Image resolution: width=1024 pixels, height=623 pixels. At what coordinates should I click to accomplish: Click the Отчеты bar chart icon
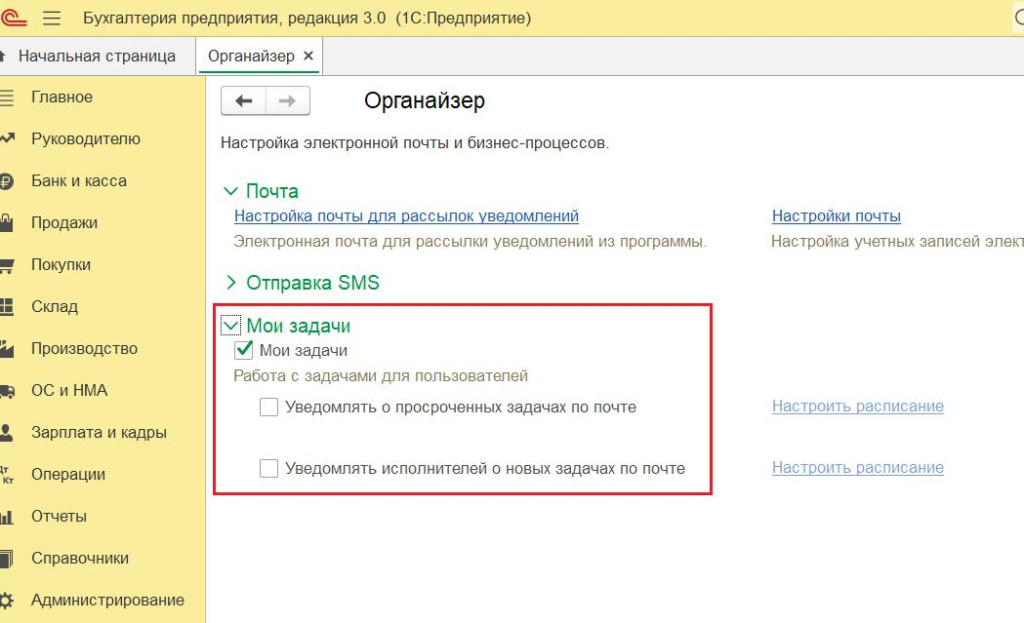tap(7, 517)
